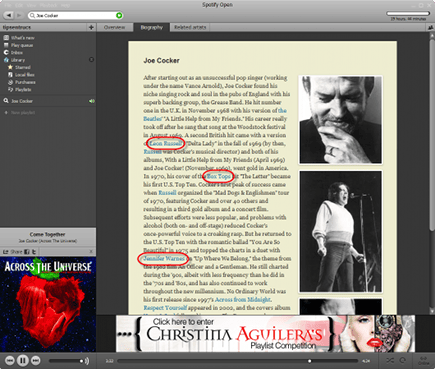Click the track progress slider handle
The height and width of the screenshot is (369, 435).
point(310,361)
